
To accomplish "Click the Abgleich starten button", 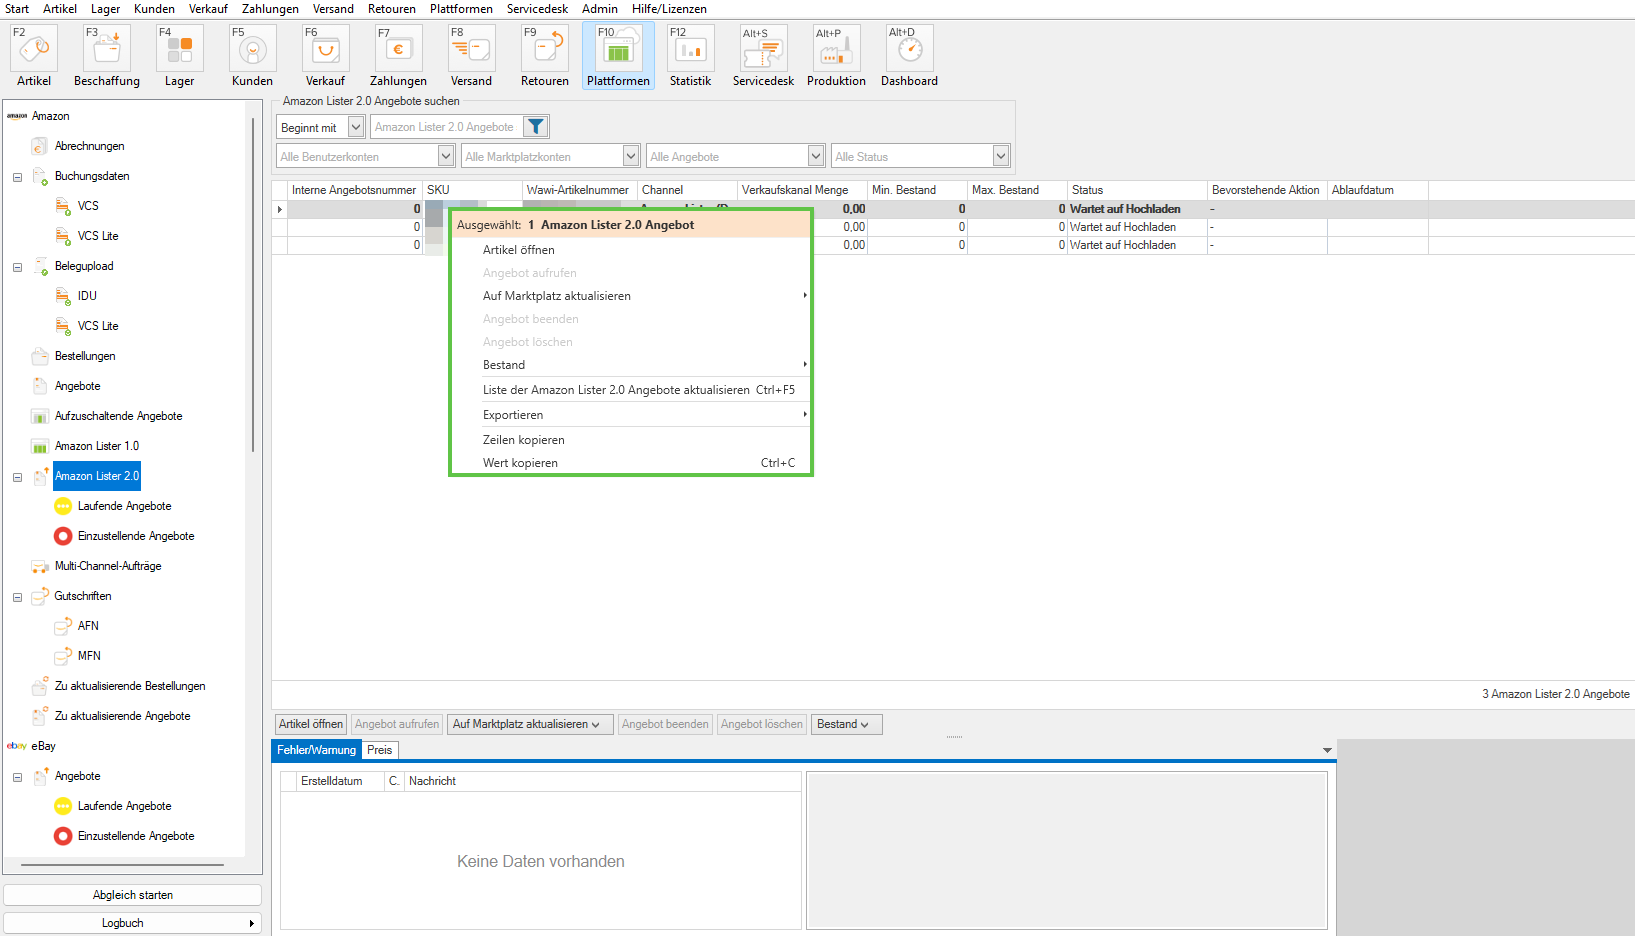I will pos(133,895).
